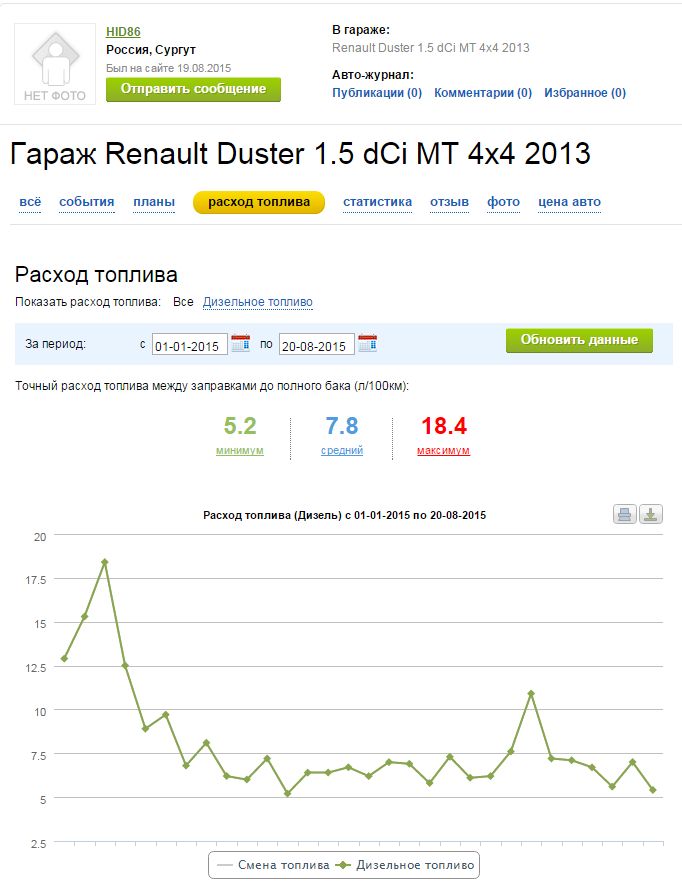Print the fuel consumption chart
682x888 pixels.
click(625, 514)
